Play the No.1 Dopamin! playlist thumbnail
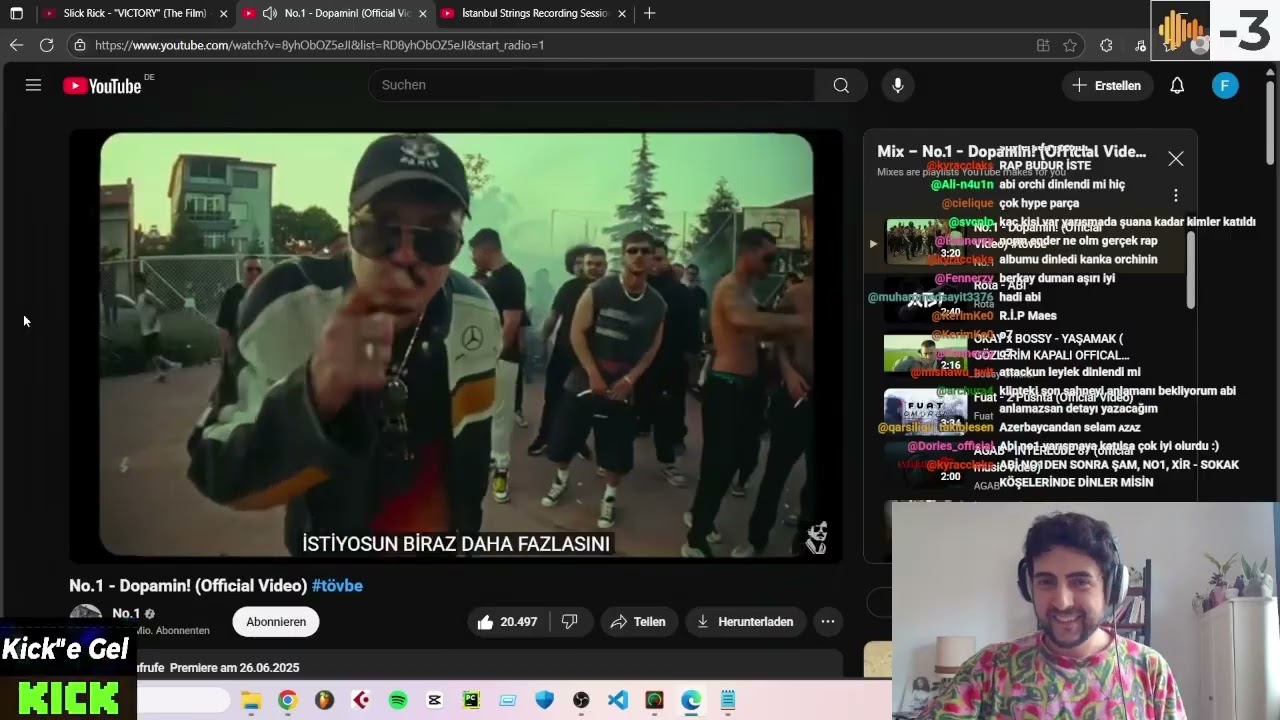The image size is (1280, 720). pyautogui.click(x=924, y=242)
